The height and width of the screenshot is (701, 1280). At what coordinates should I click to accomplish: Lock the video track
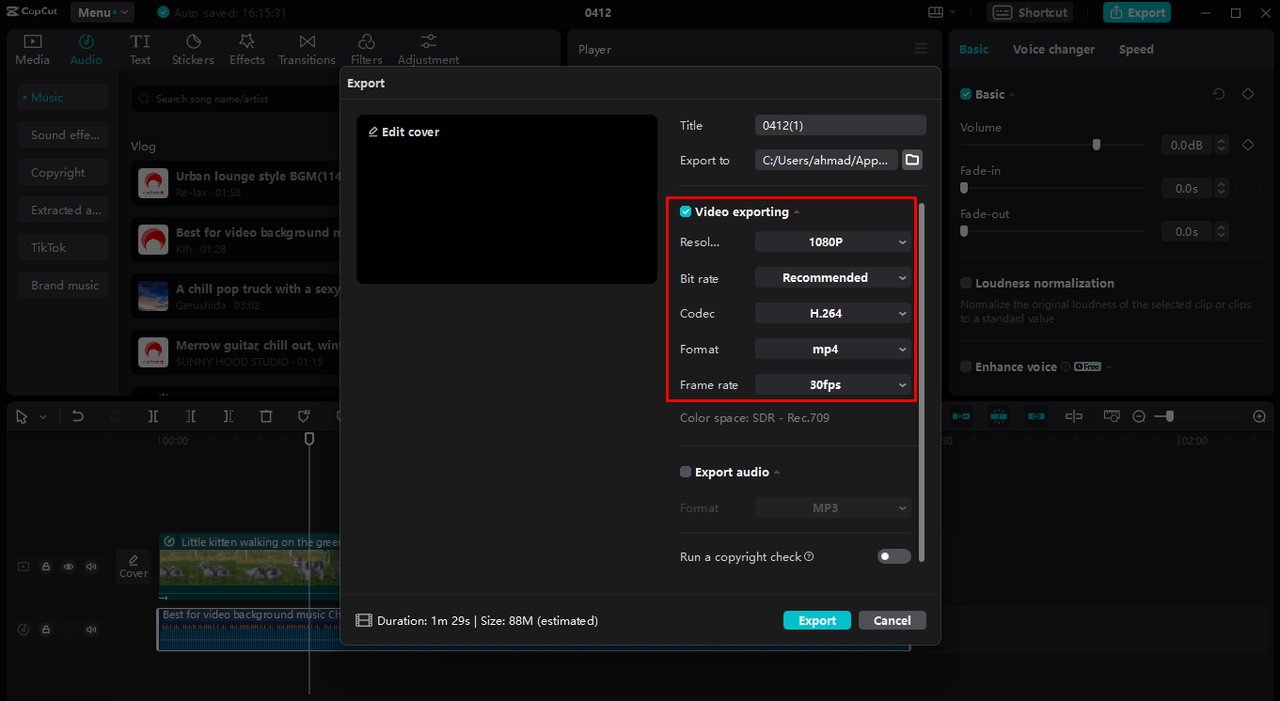pyautogui.click(x=46, y=567)
